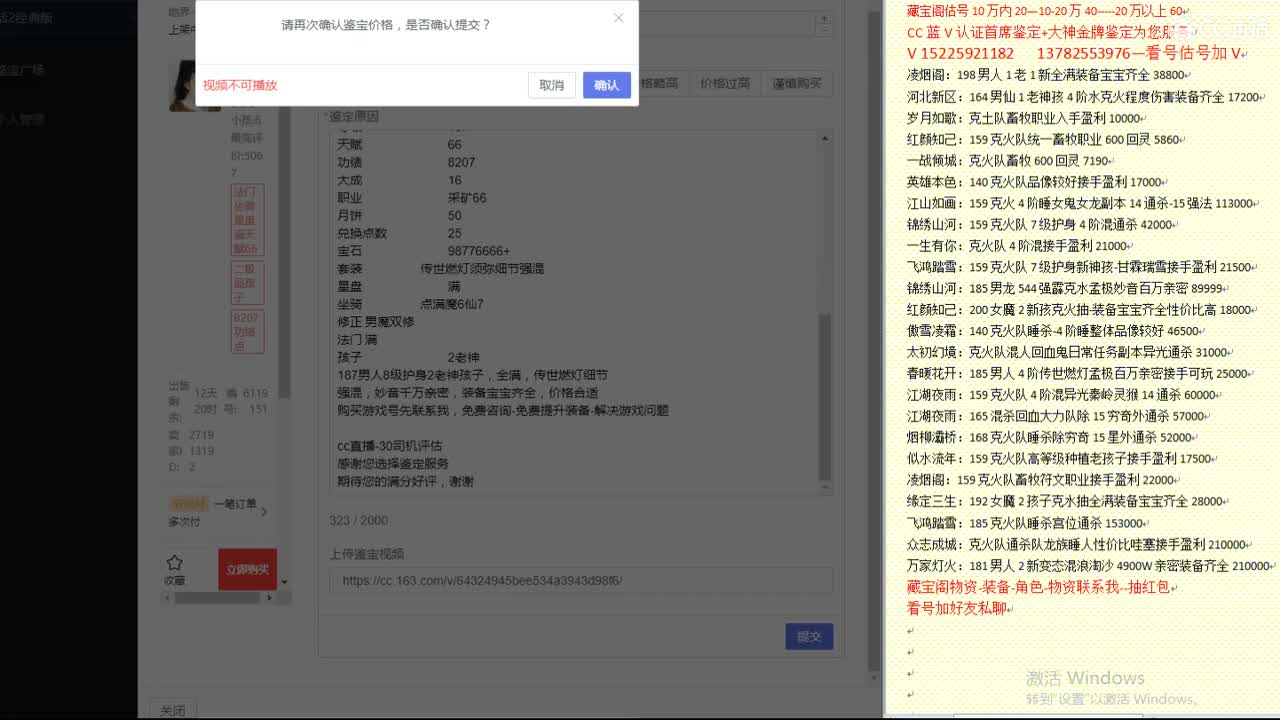Click the 万家灯火 181男人 210000 listing
This screenshot has width=1280, height=720.
coord(1090,566)
